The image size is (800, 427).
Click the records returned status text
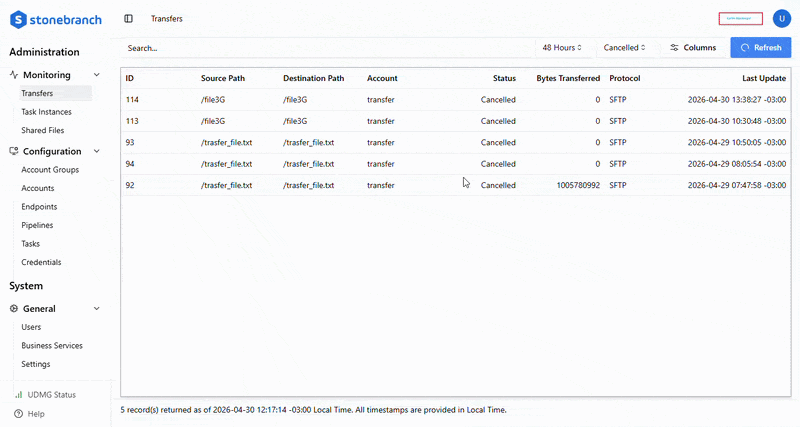(x=313, y=410)
